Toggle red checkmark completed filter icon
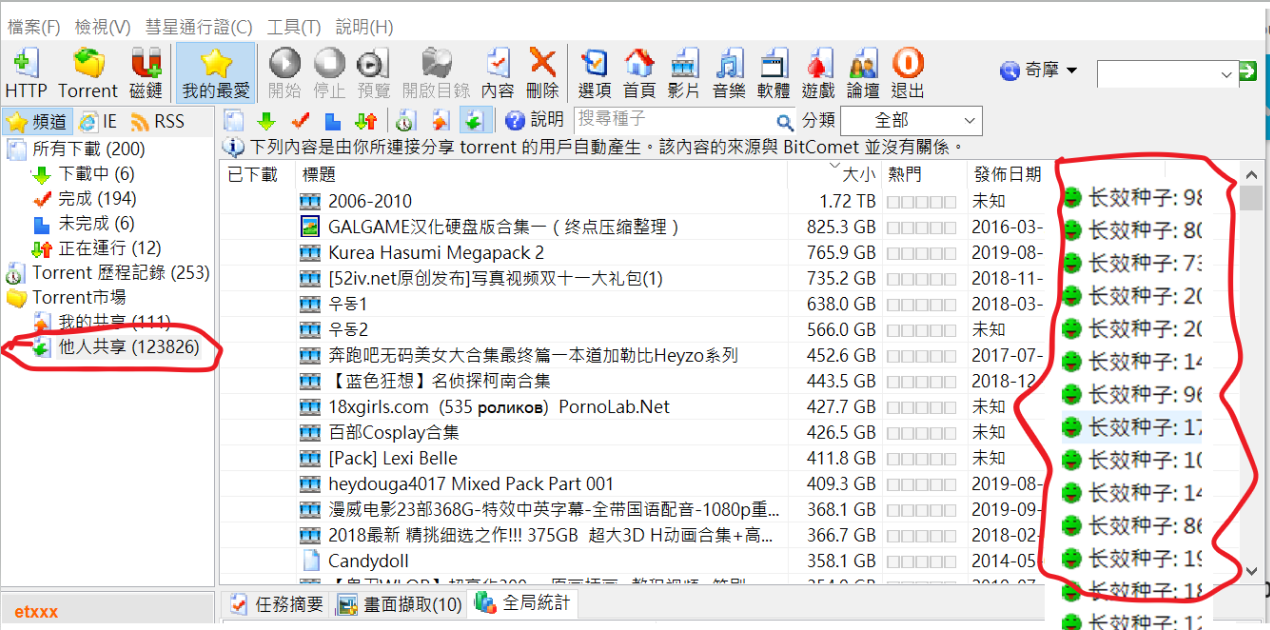Image resolution: width=1270 pixels, height=630 pixels. click(x=299, y=121)
